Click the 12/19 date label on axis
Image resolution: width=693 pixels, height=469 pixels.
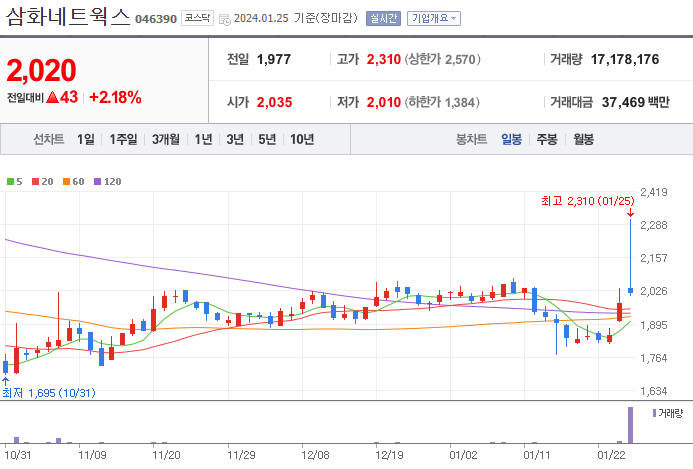[x=389, y=455]
